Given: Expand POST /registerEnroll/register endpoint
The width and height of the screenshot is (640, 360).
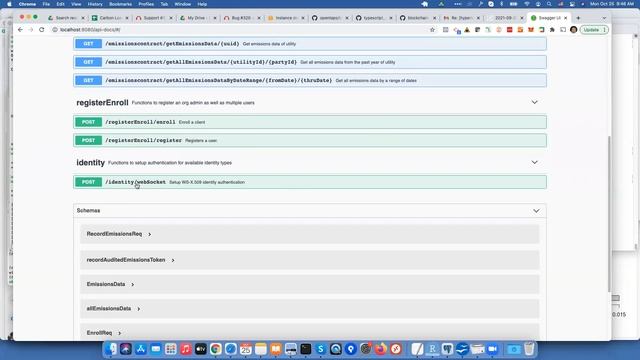Looking at the screenshot, I should (310, 140).
